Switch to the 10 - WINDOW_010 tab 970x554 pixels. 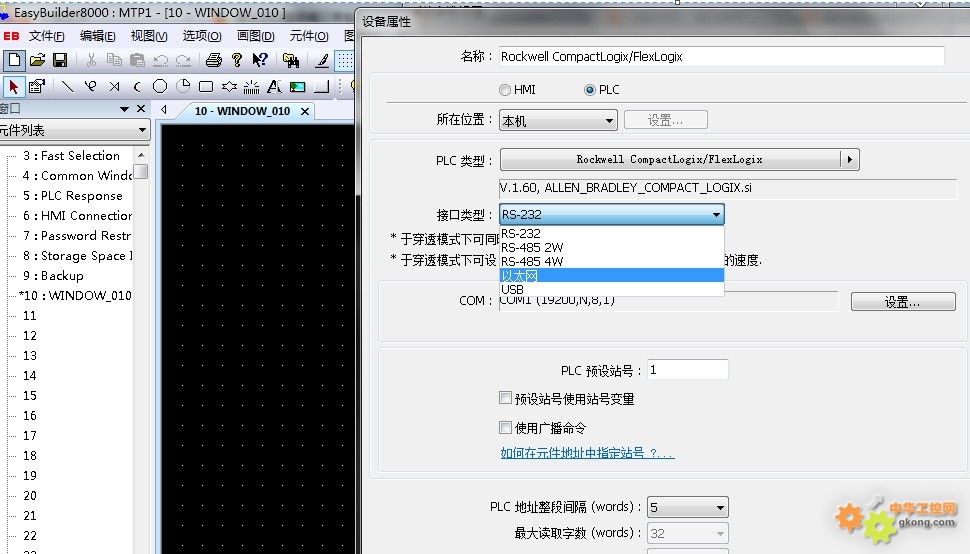click(x=242, y=111)
